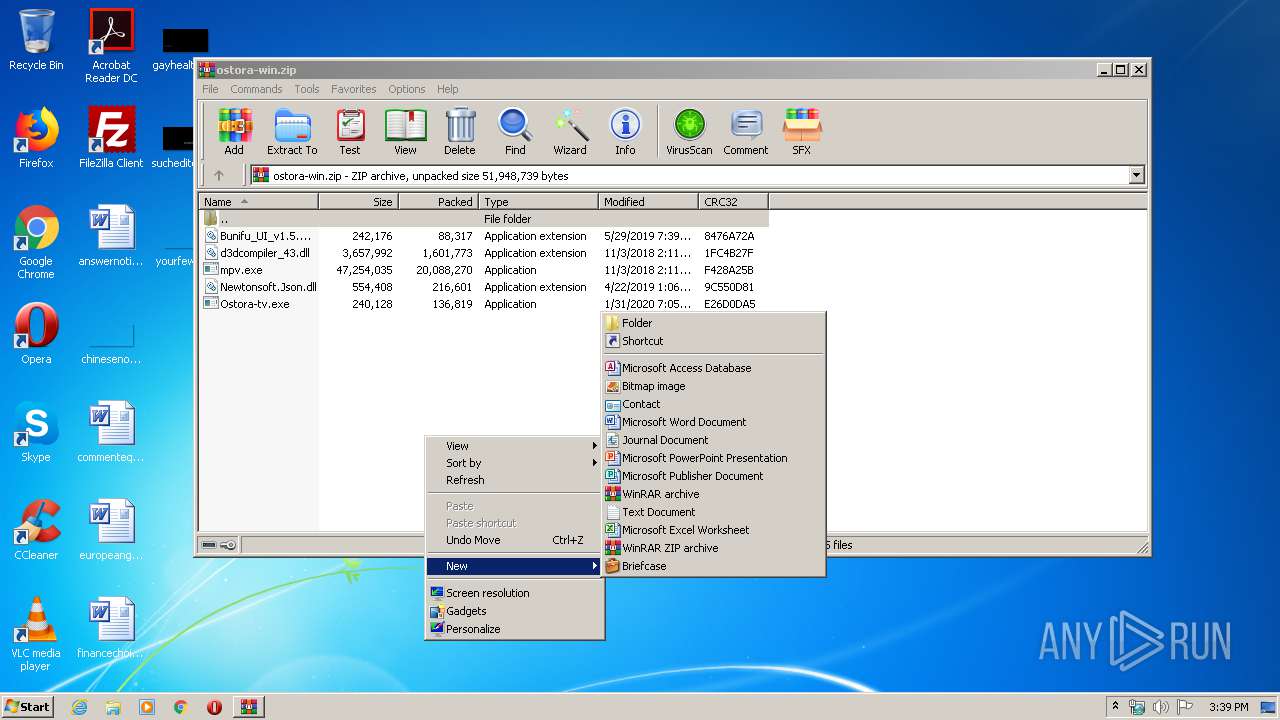
Task: Go up one level arrow button
Action: (219, 175)
